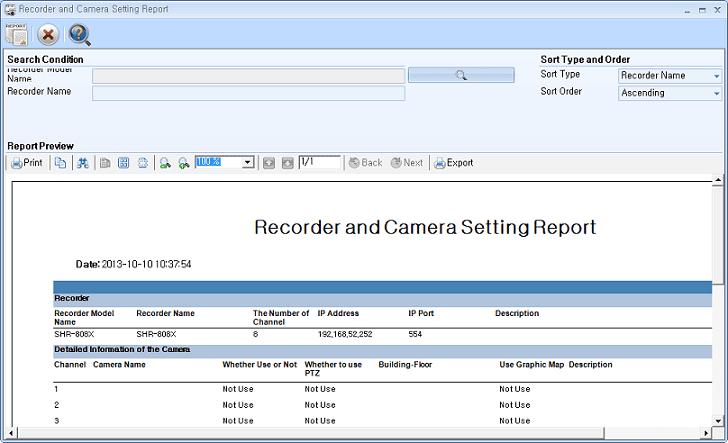The width and height of the screenshot is (728, 443).
Task: Click the 'Whether Use or Not' column header
Action: click(260, 365)
